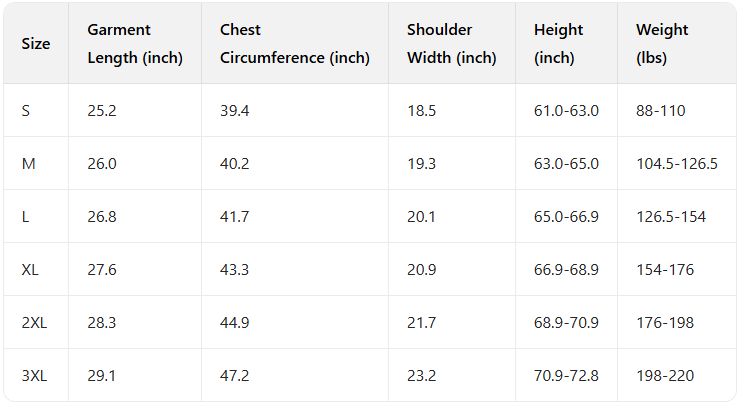Viewport: 739px width, 403px height.
Task: Select the L size row label
Action: 25,216
